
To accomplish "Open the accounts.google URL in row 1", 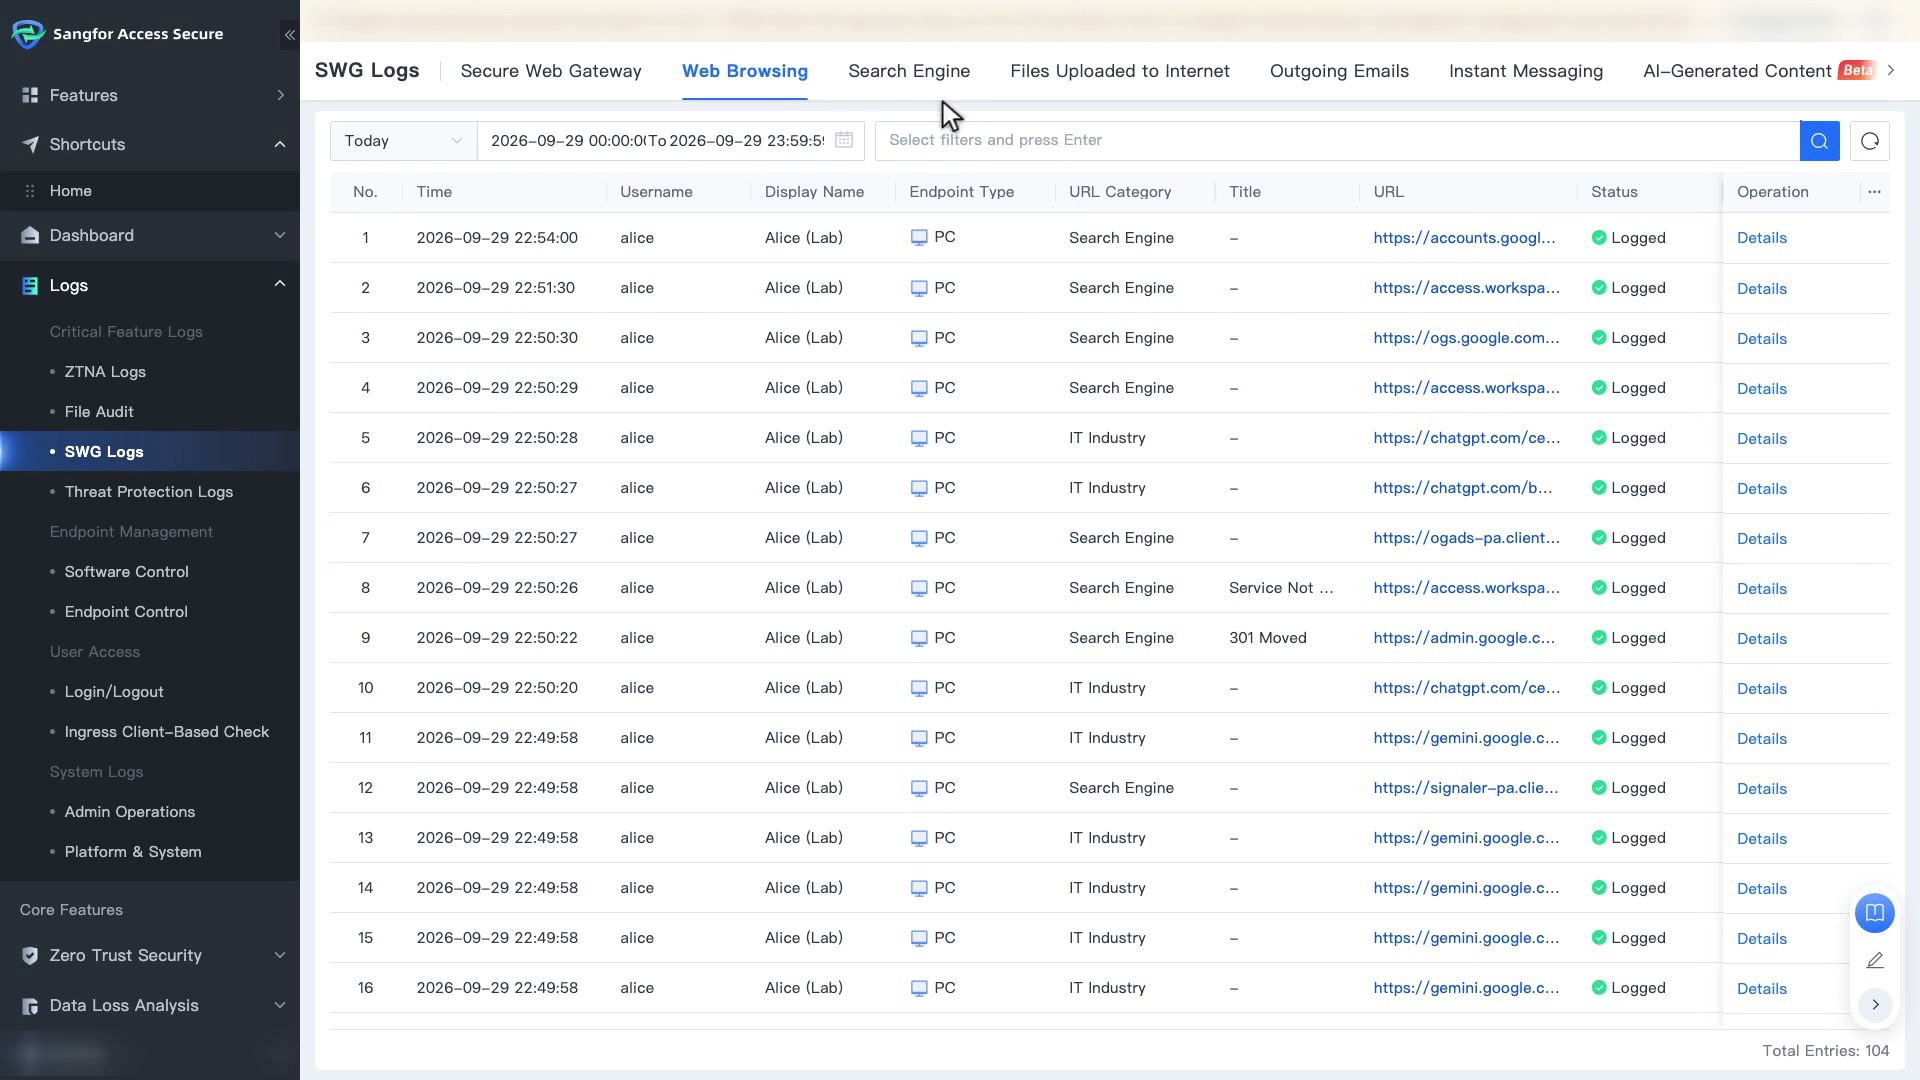I will point(1464,238).
